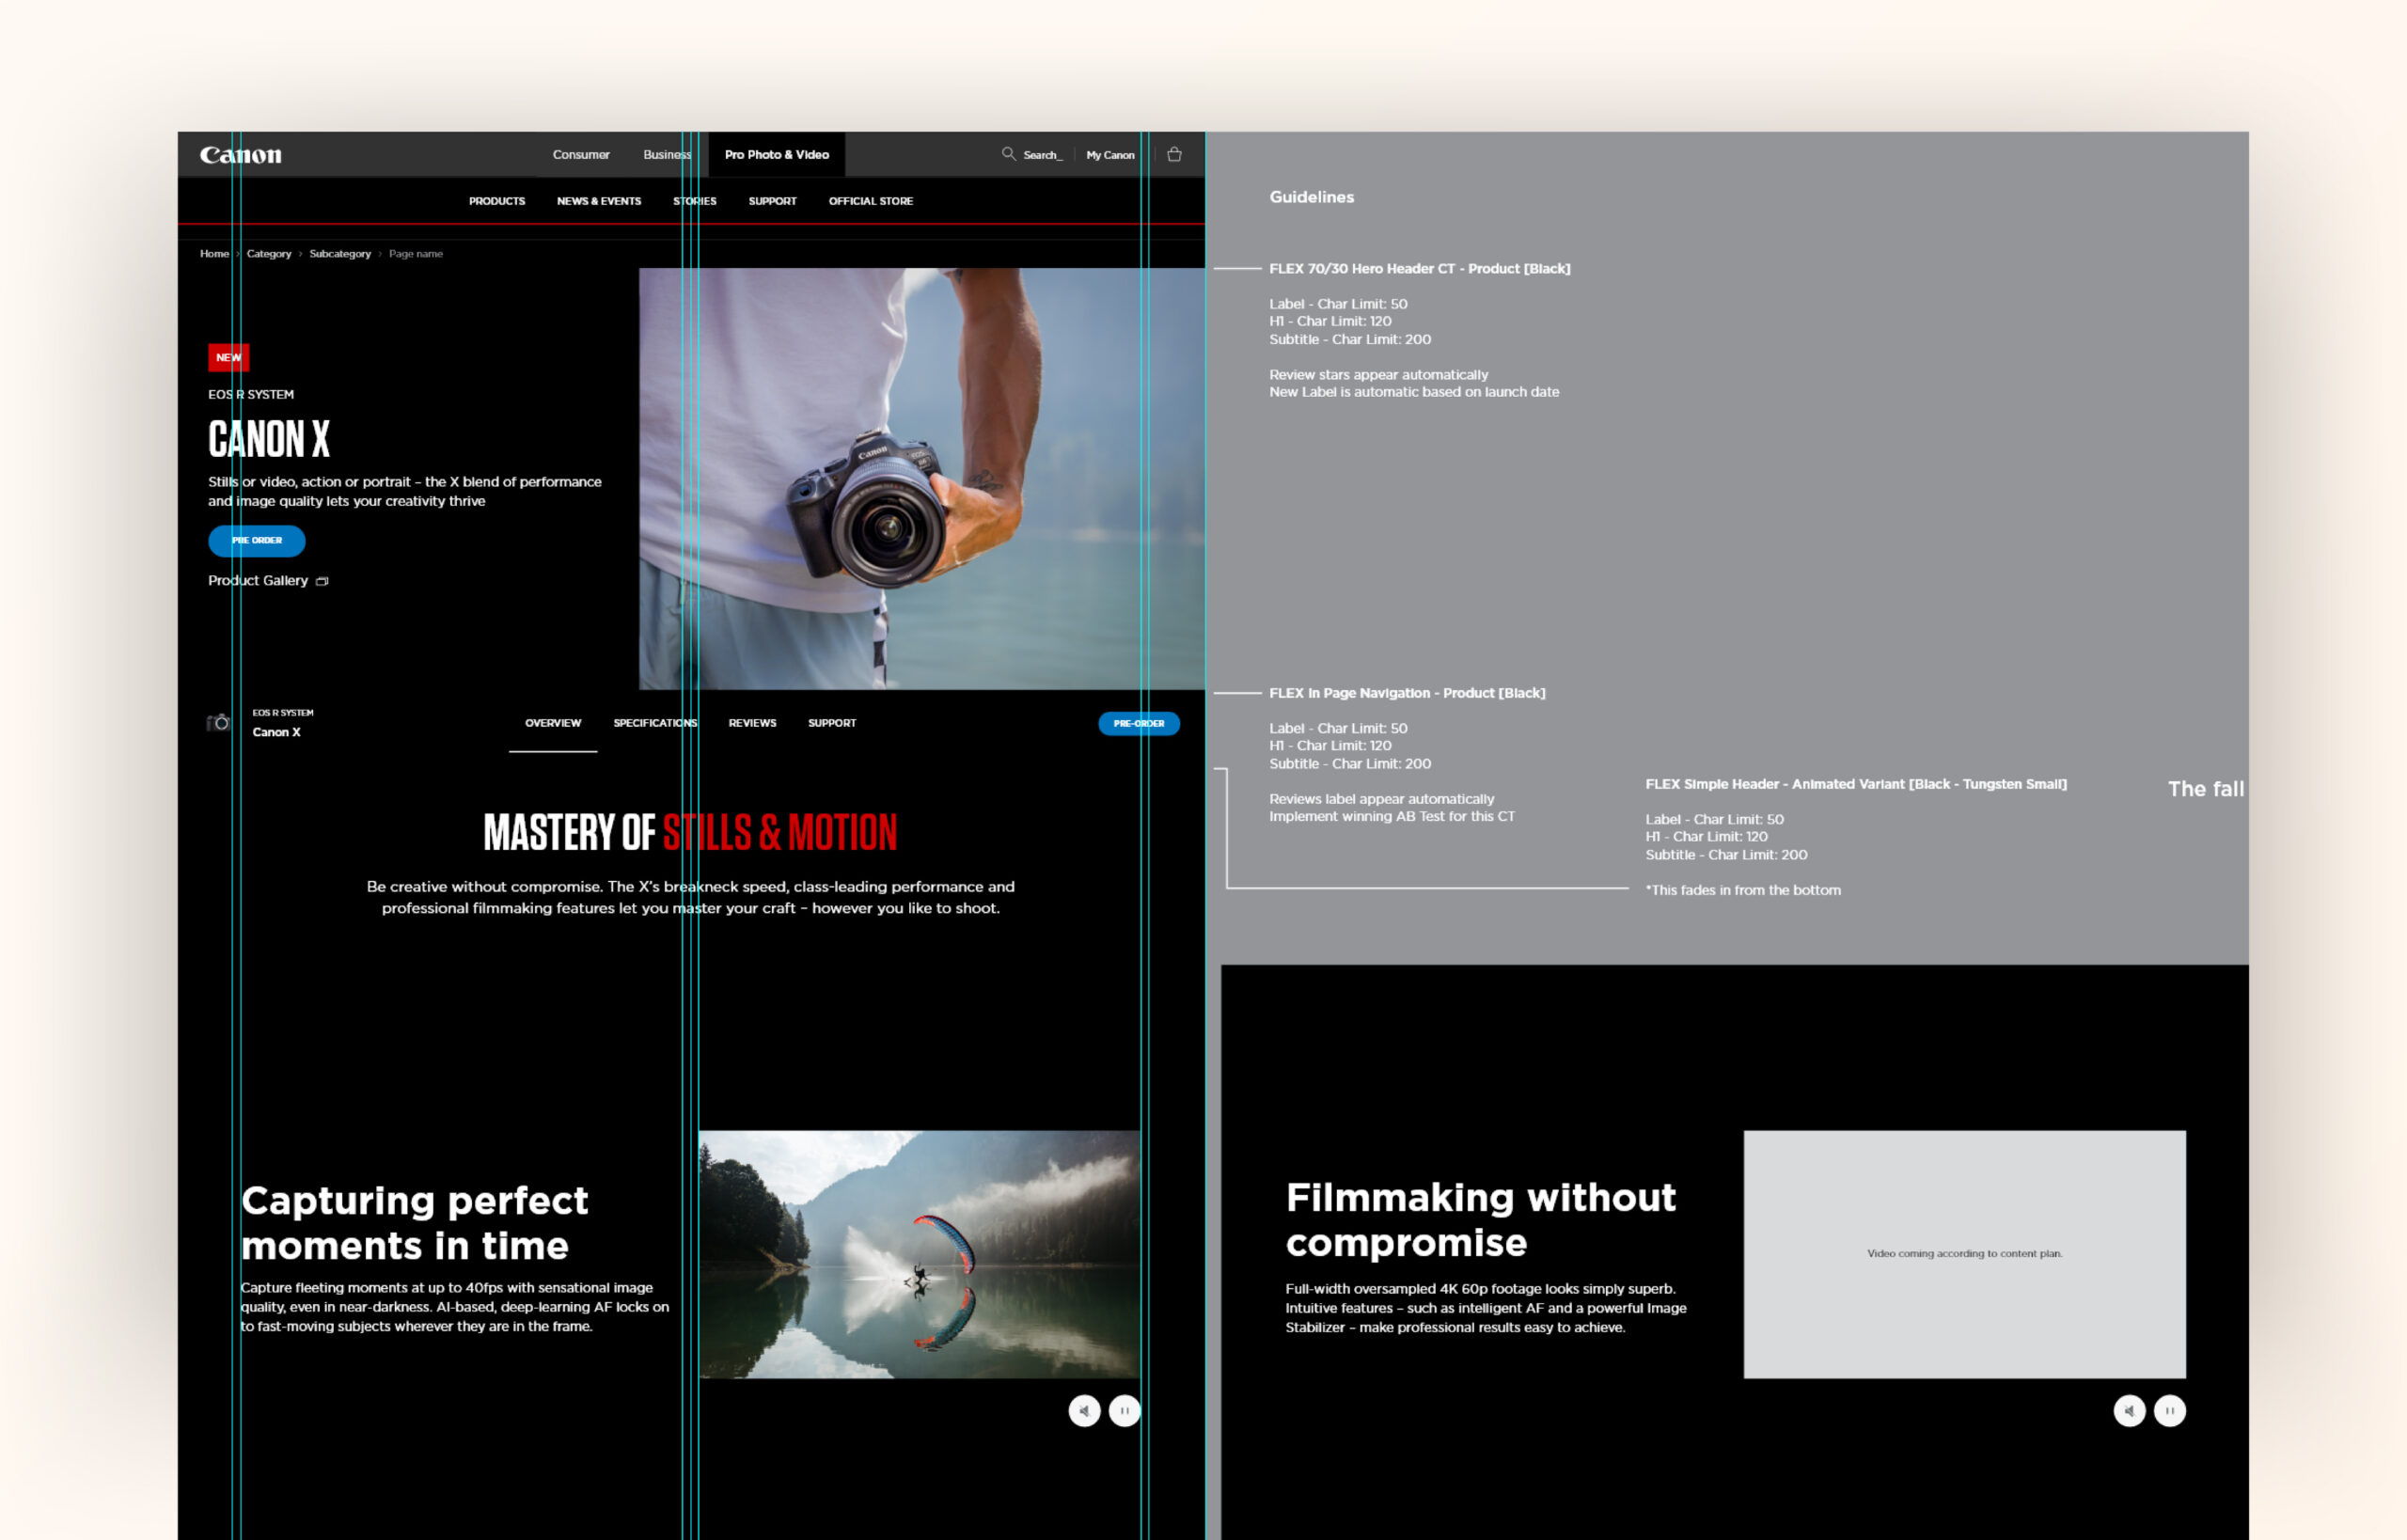Mute the paraglider video
This screenshot has width=2407, height=1540.
[x=1084, y=1411]
